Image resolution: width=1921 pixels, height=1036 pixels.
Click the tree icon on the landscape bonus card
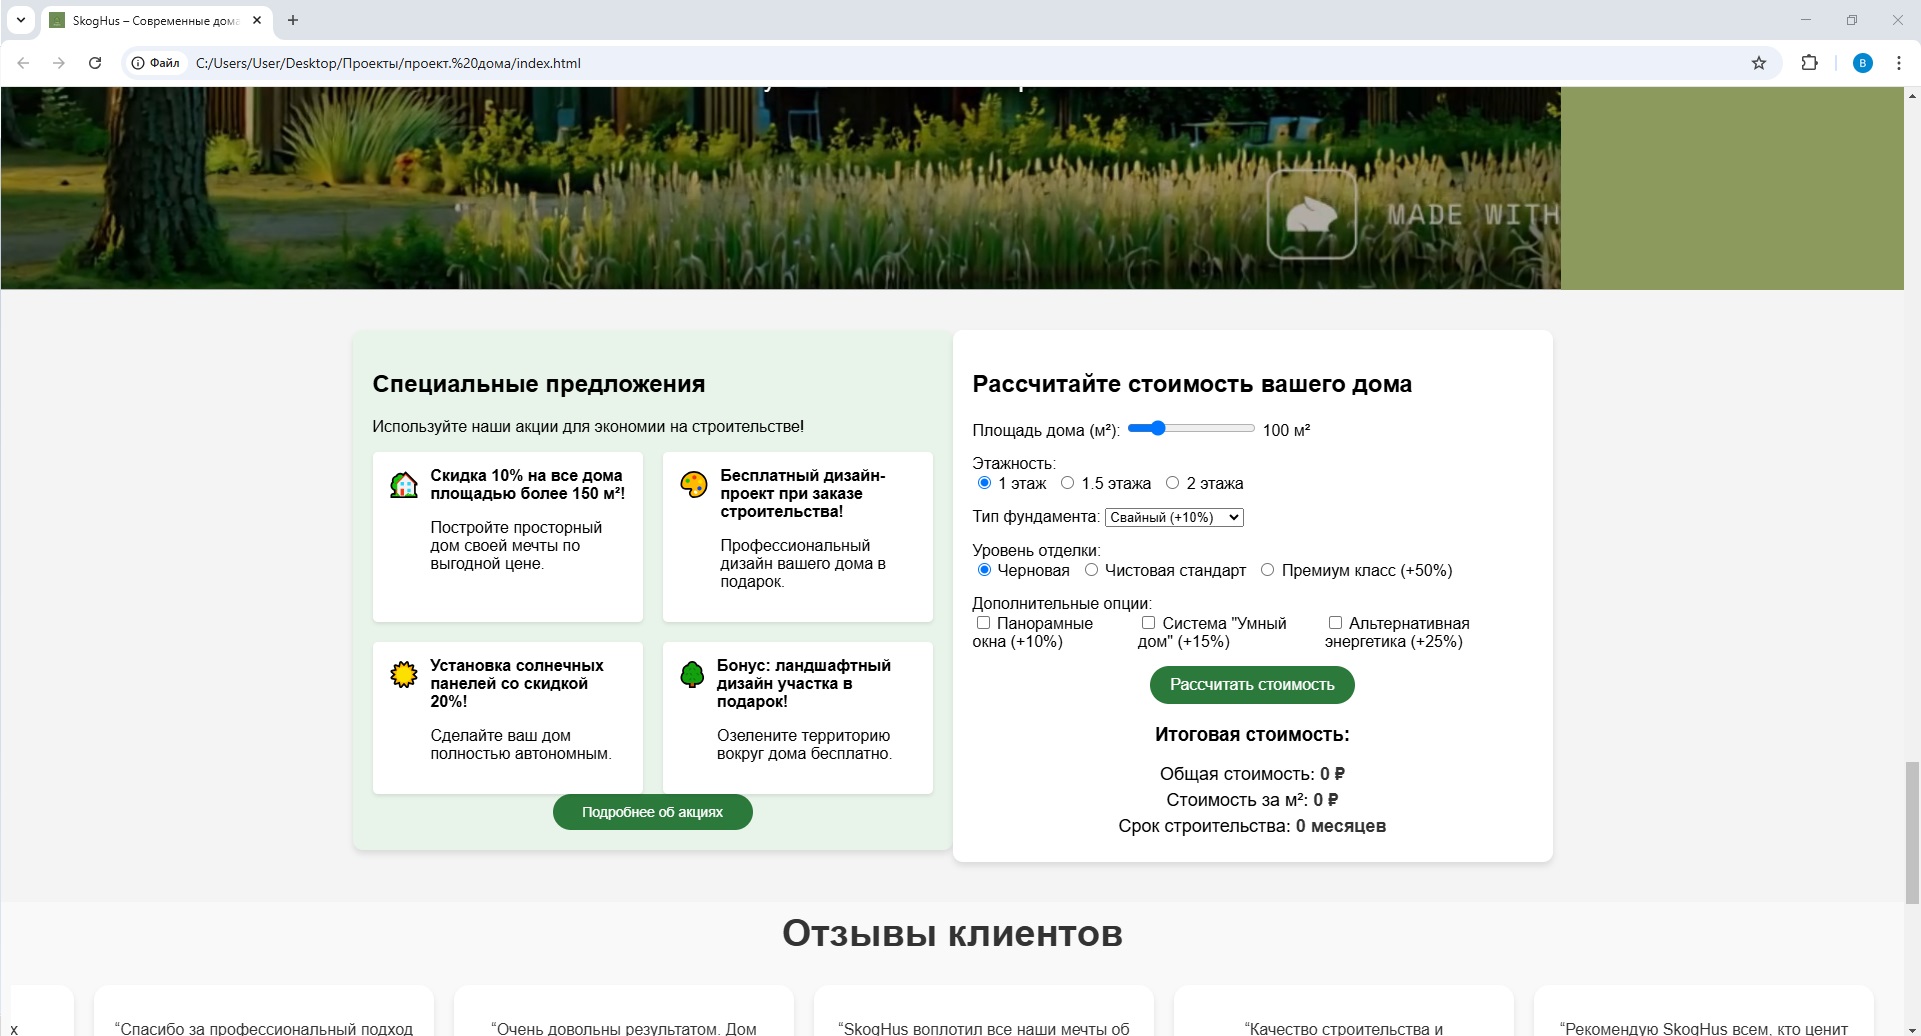pos(693,675)
